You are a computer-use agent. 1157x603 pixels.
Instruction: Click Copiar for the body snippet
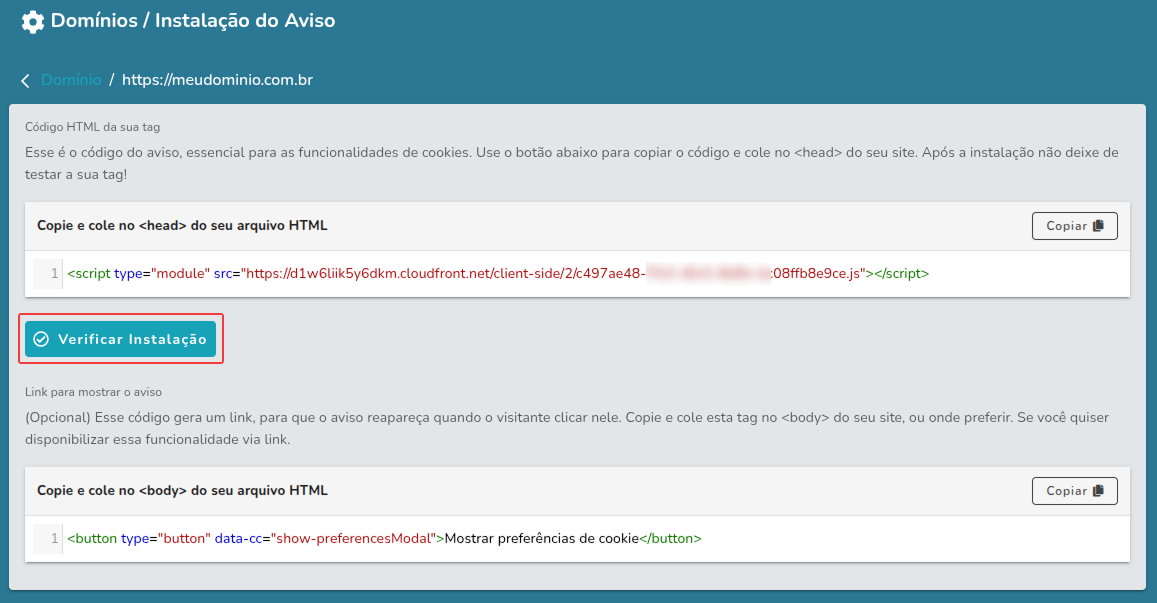pyautogui.click(x=1074, y=490)
